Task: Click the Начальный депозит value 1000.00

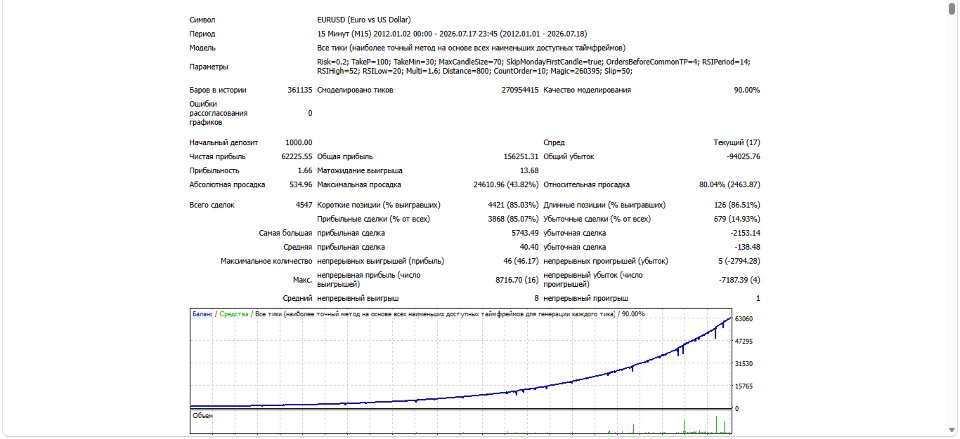Action: pyautogui.click(x=299, y=143)
